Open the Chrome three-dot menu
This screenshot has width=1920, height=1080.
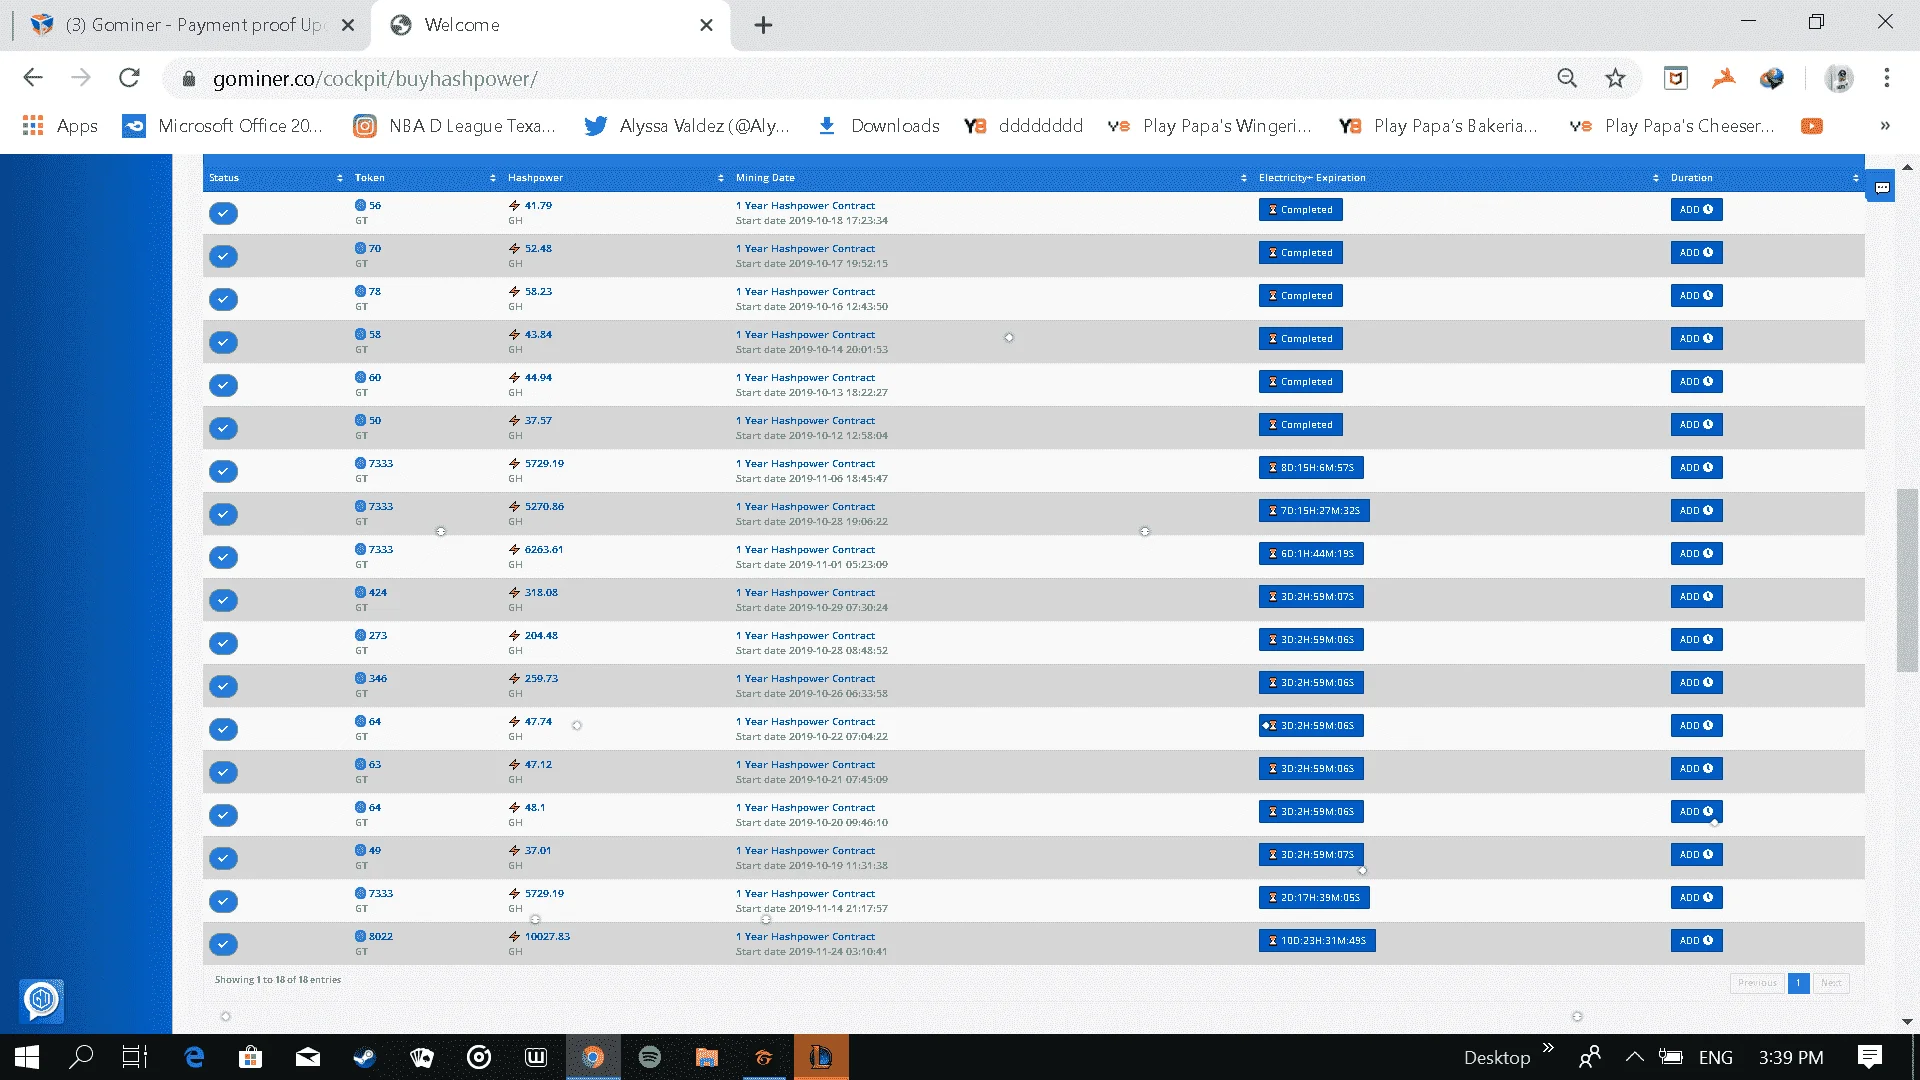pos(1887,78)
